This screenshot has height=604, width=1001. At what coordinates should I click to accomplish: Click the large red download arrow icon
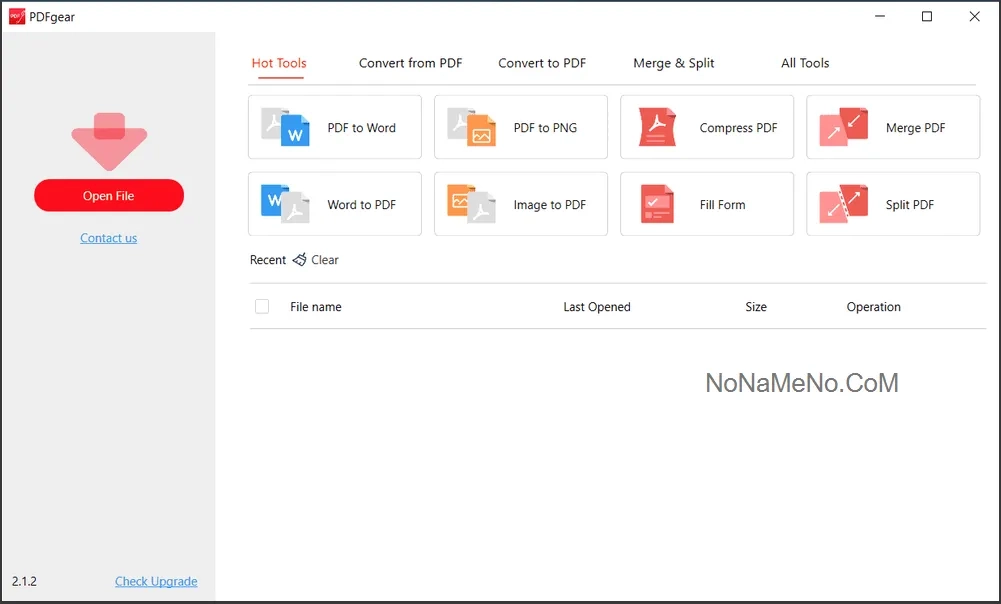pyautogui.click(x=109, y=140)
